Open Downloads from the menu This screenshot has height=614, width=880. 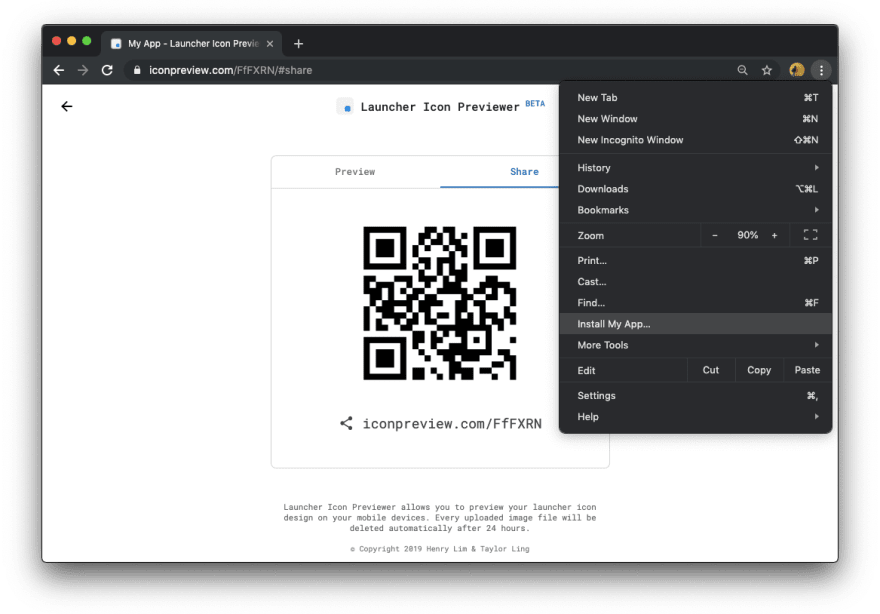[x=696, y=189]
